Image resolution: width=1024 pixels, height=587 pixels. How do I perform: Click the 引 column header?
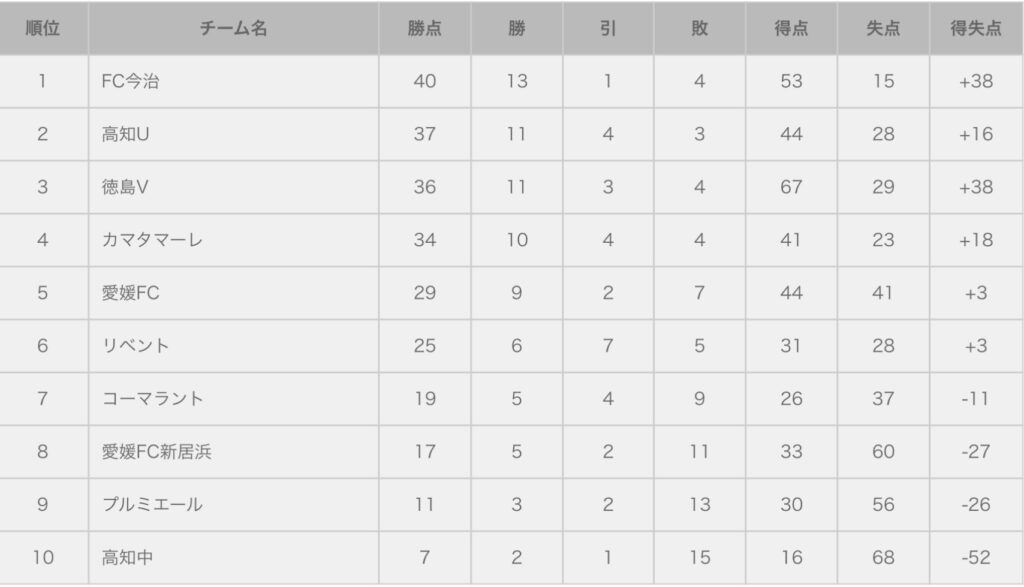click(608, 28)
